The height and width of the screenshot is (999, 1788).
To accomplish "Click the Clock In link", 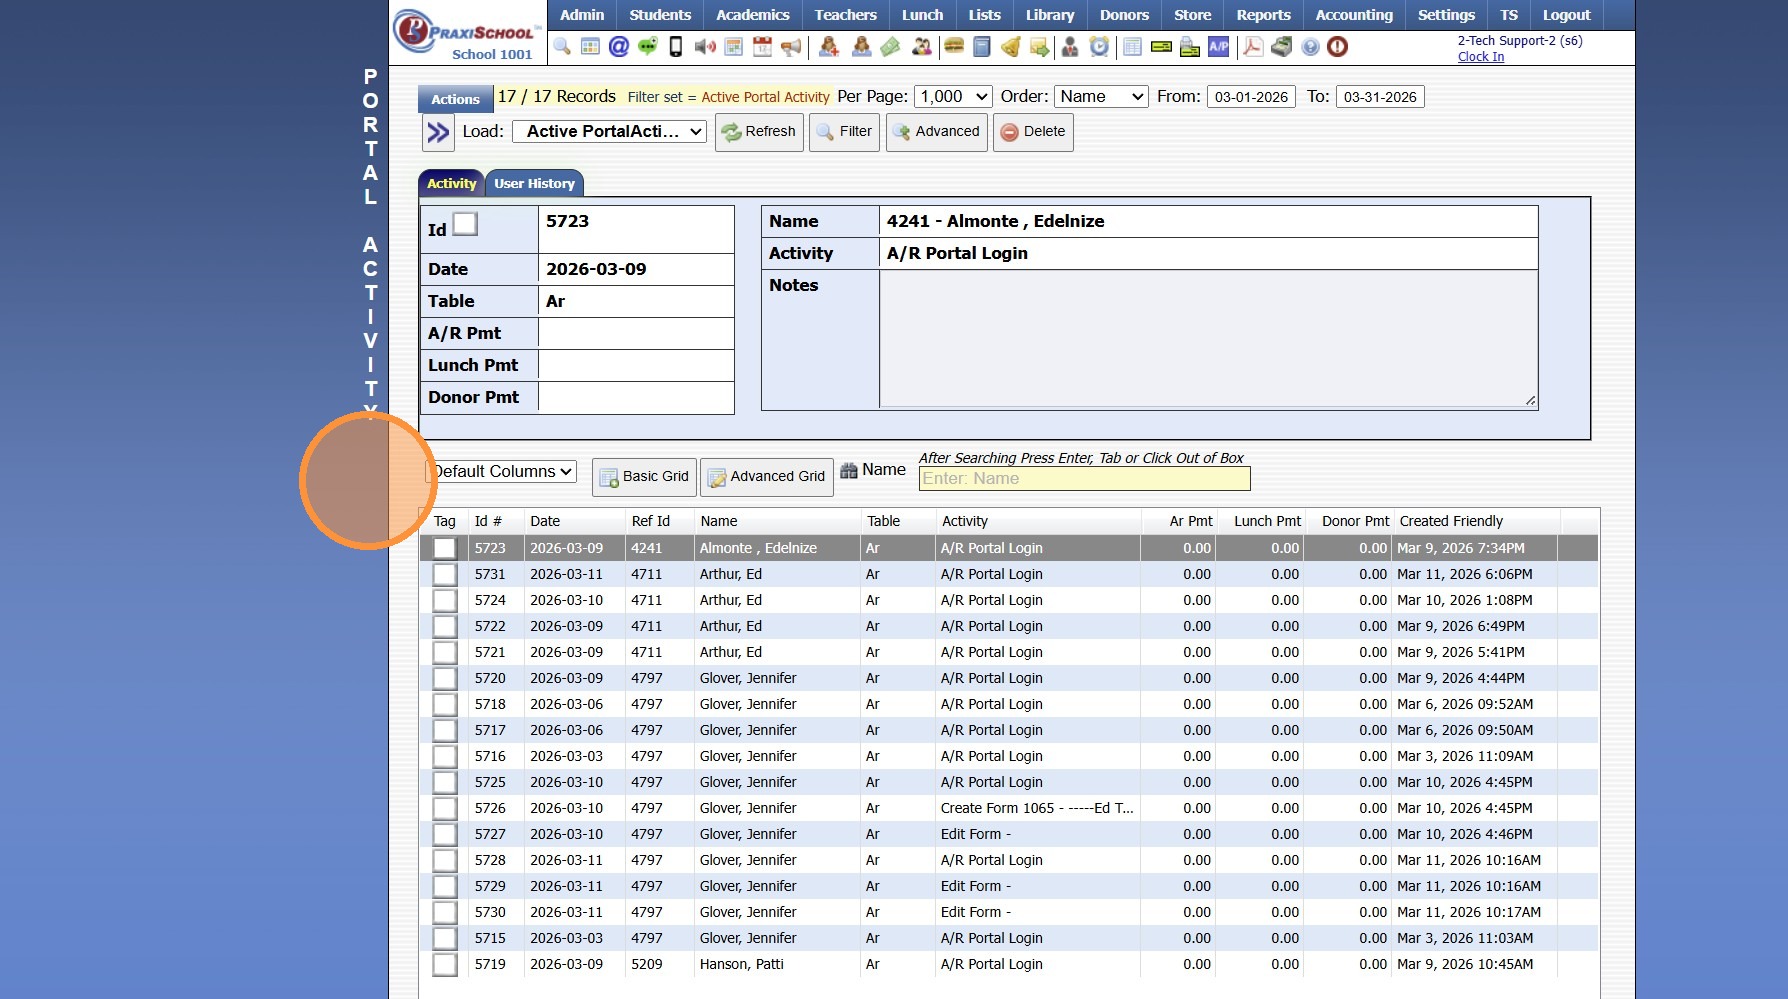I will [x=1480, y=57].
